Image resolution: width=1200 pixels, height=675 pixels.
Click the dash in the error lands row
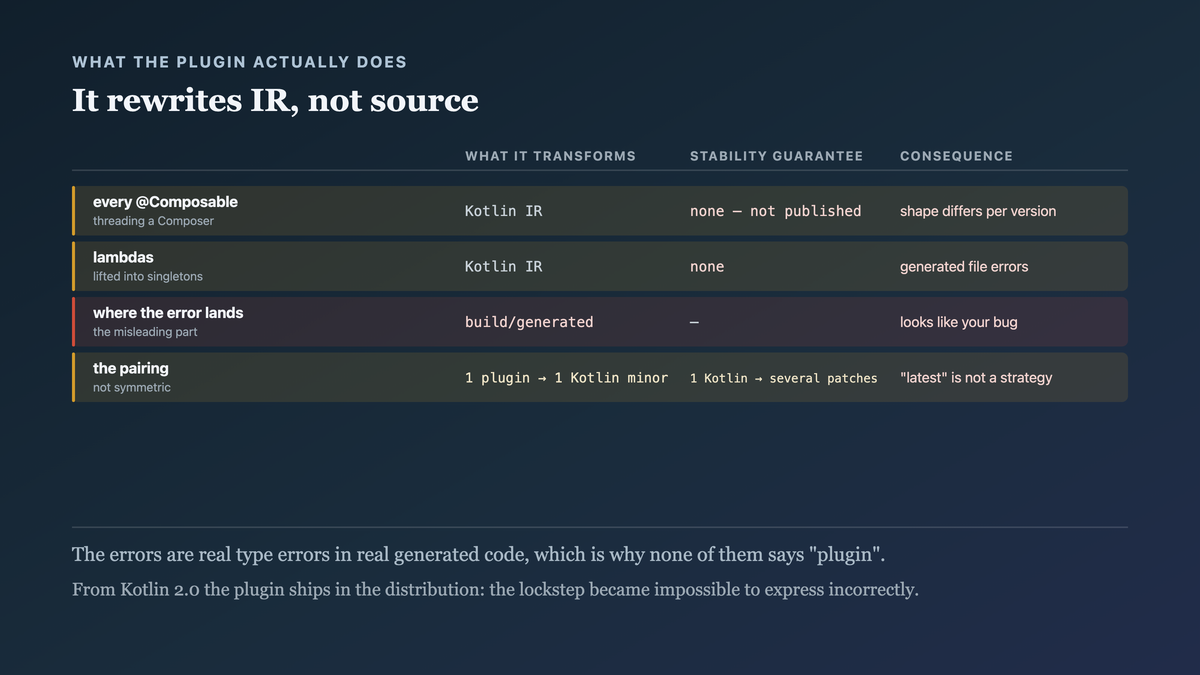(695, 322)
